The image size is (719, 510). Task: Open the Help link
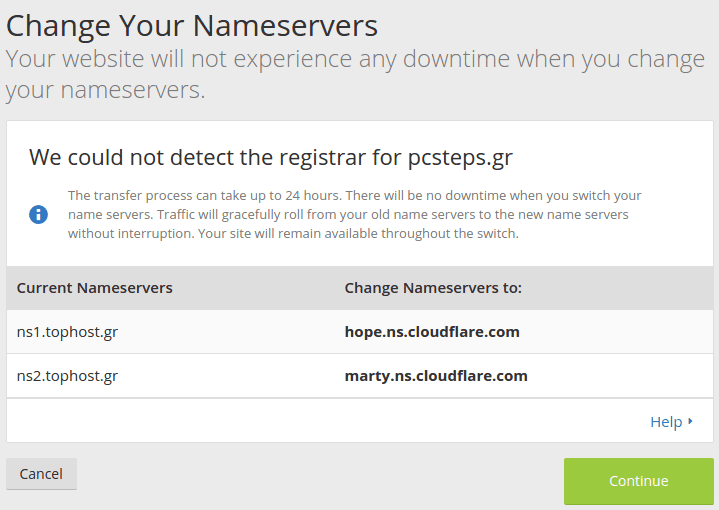[x=666, y=422]
